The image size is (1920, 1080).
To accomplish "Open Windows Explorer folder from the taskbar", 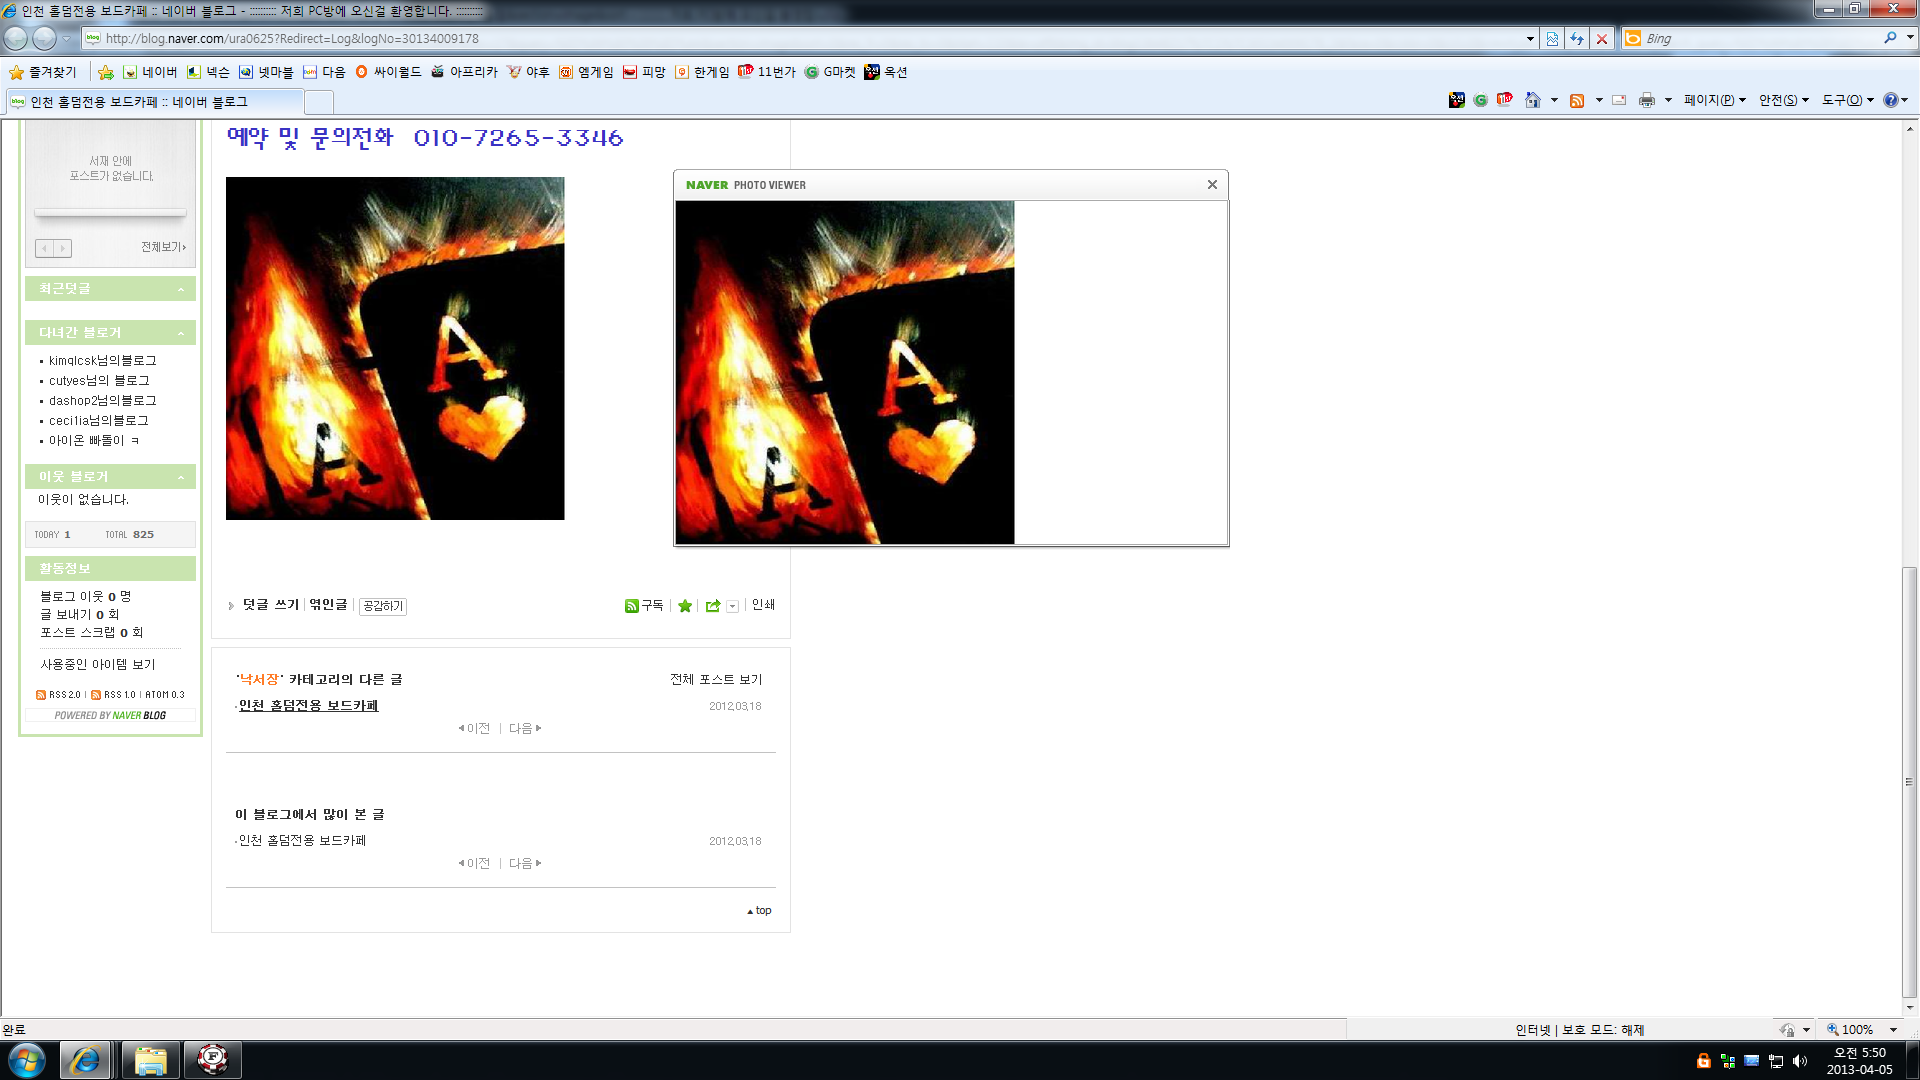I will [x=150, y=1060].
